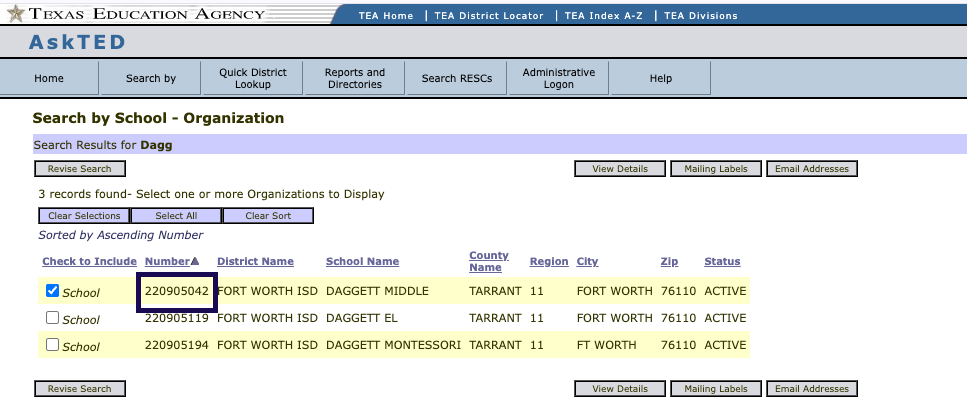Sort results by Region column
This screenshot has width=967, height=417.
549,262
